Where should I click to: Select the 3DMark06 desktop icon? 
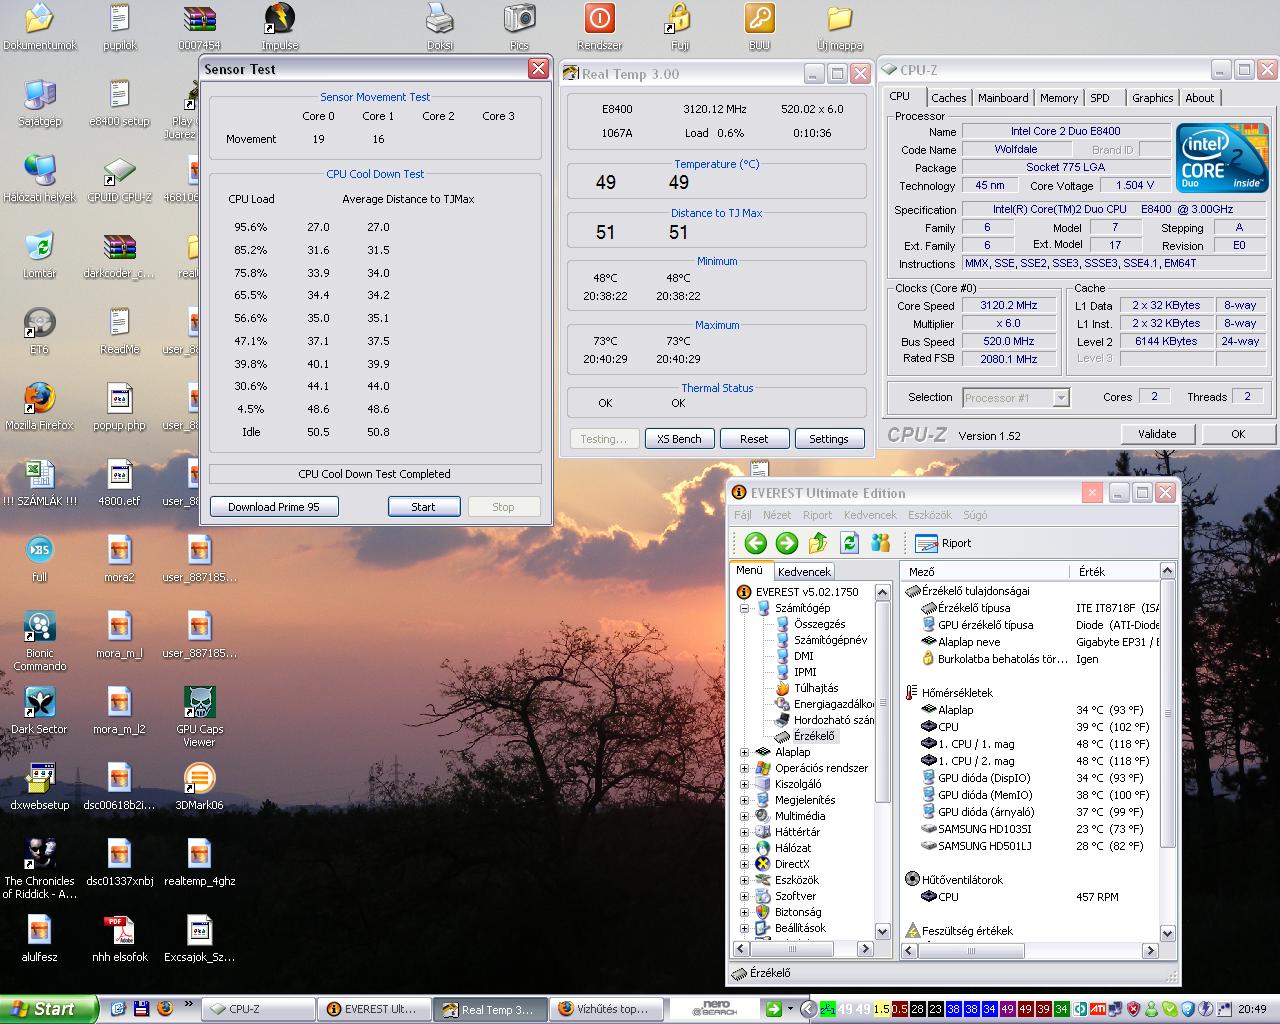(x=199, y=786)
